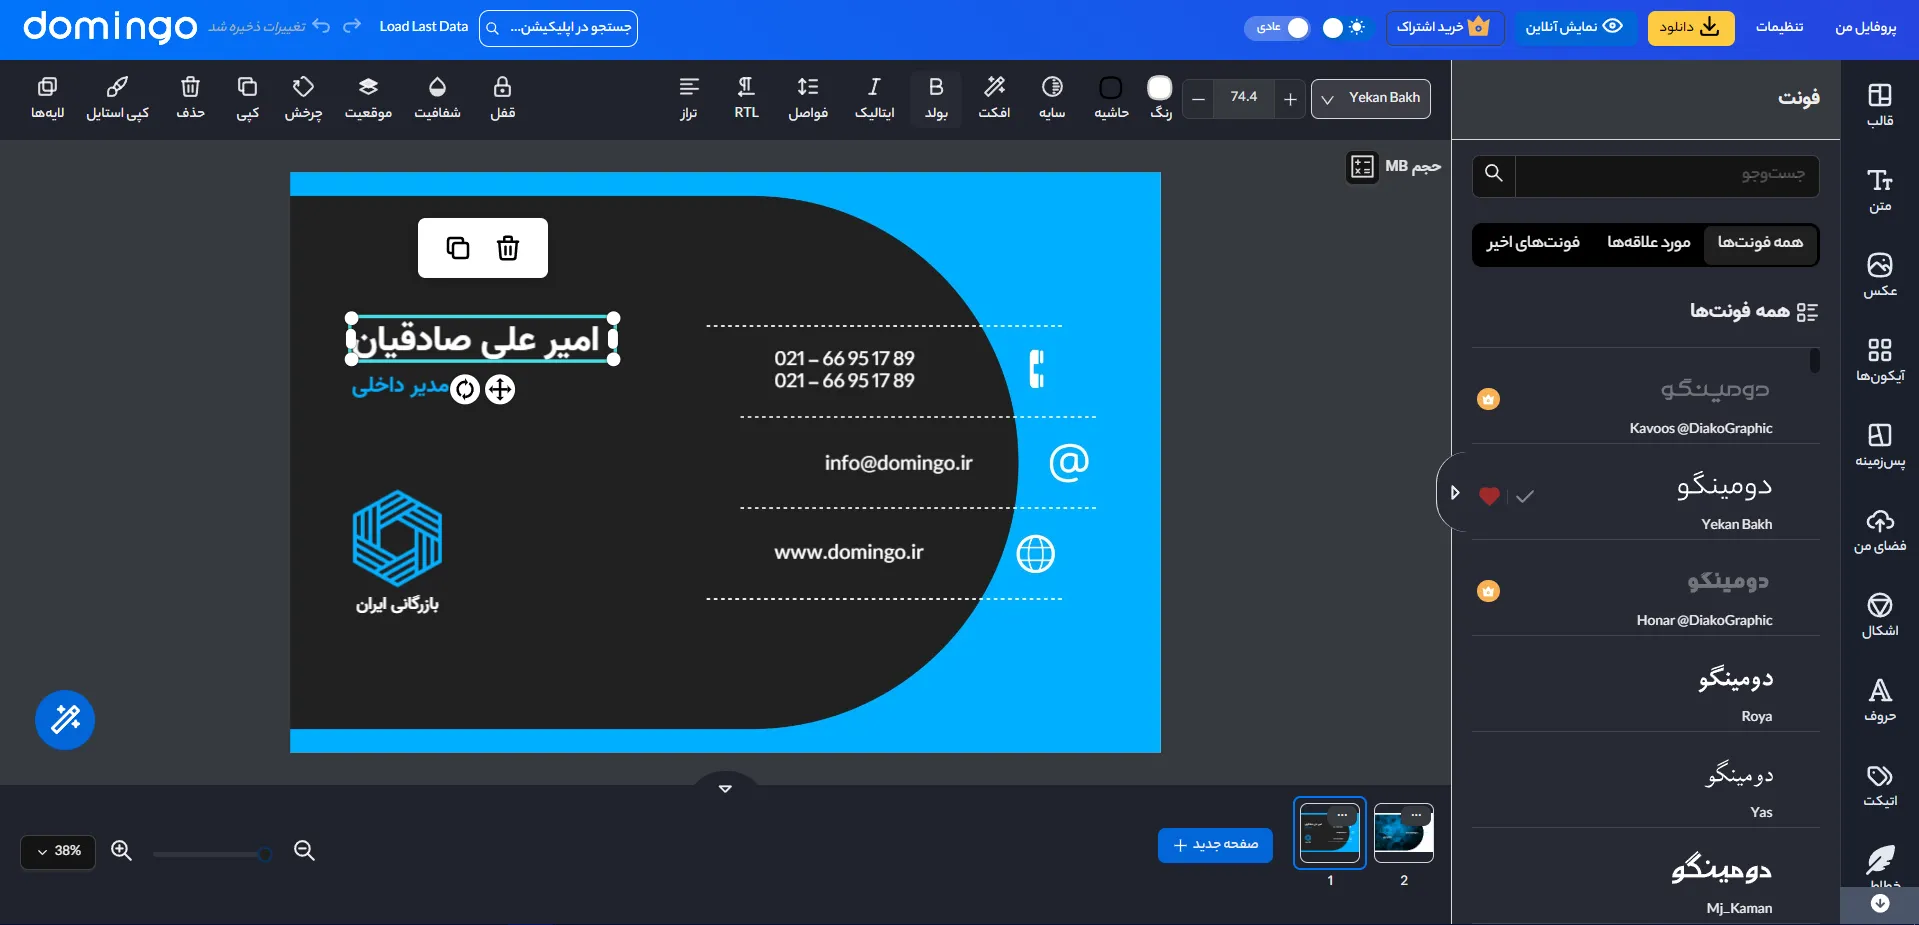Open Settings (تنظیمات) in top menu
This screenshot has height=925, width=1919.
tap(1779, 27)
